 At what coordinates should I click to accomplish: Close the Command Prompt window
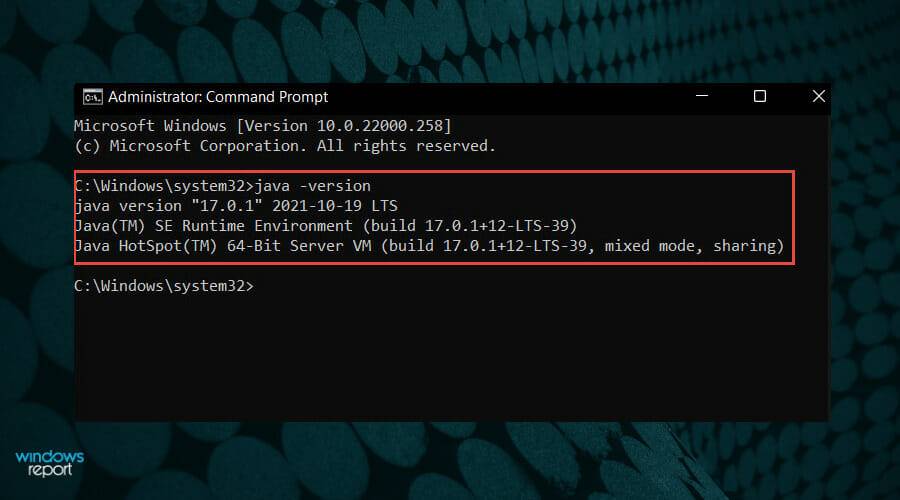pos(818,97)
